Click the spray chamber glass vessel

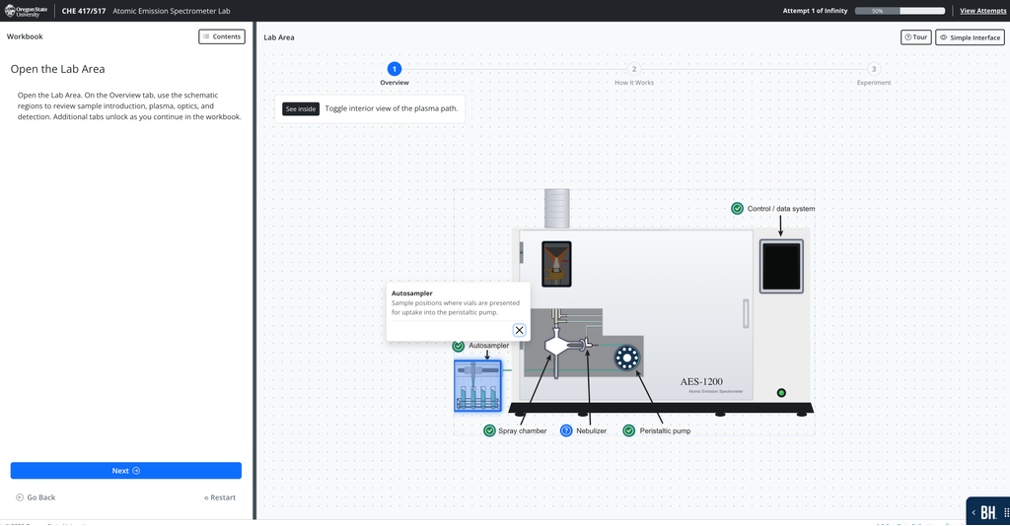click(556, 346)
